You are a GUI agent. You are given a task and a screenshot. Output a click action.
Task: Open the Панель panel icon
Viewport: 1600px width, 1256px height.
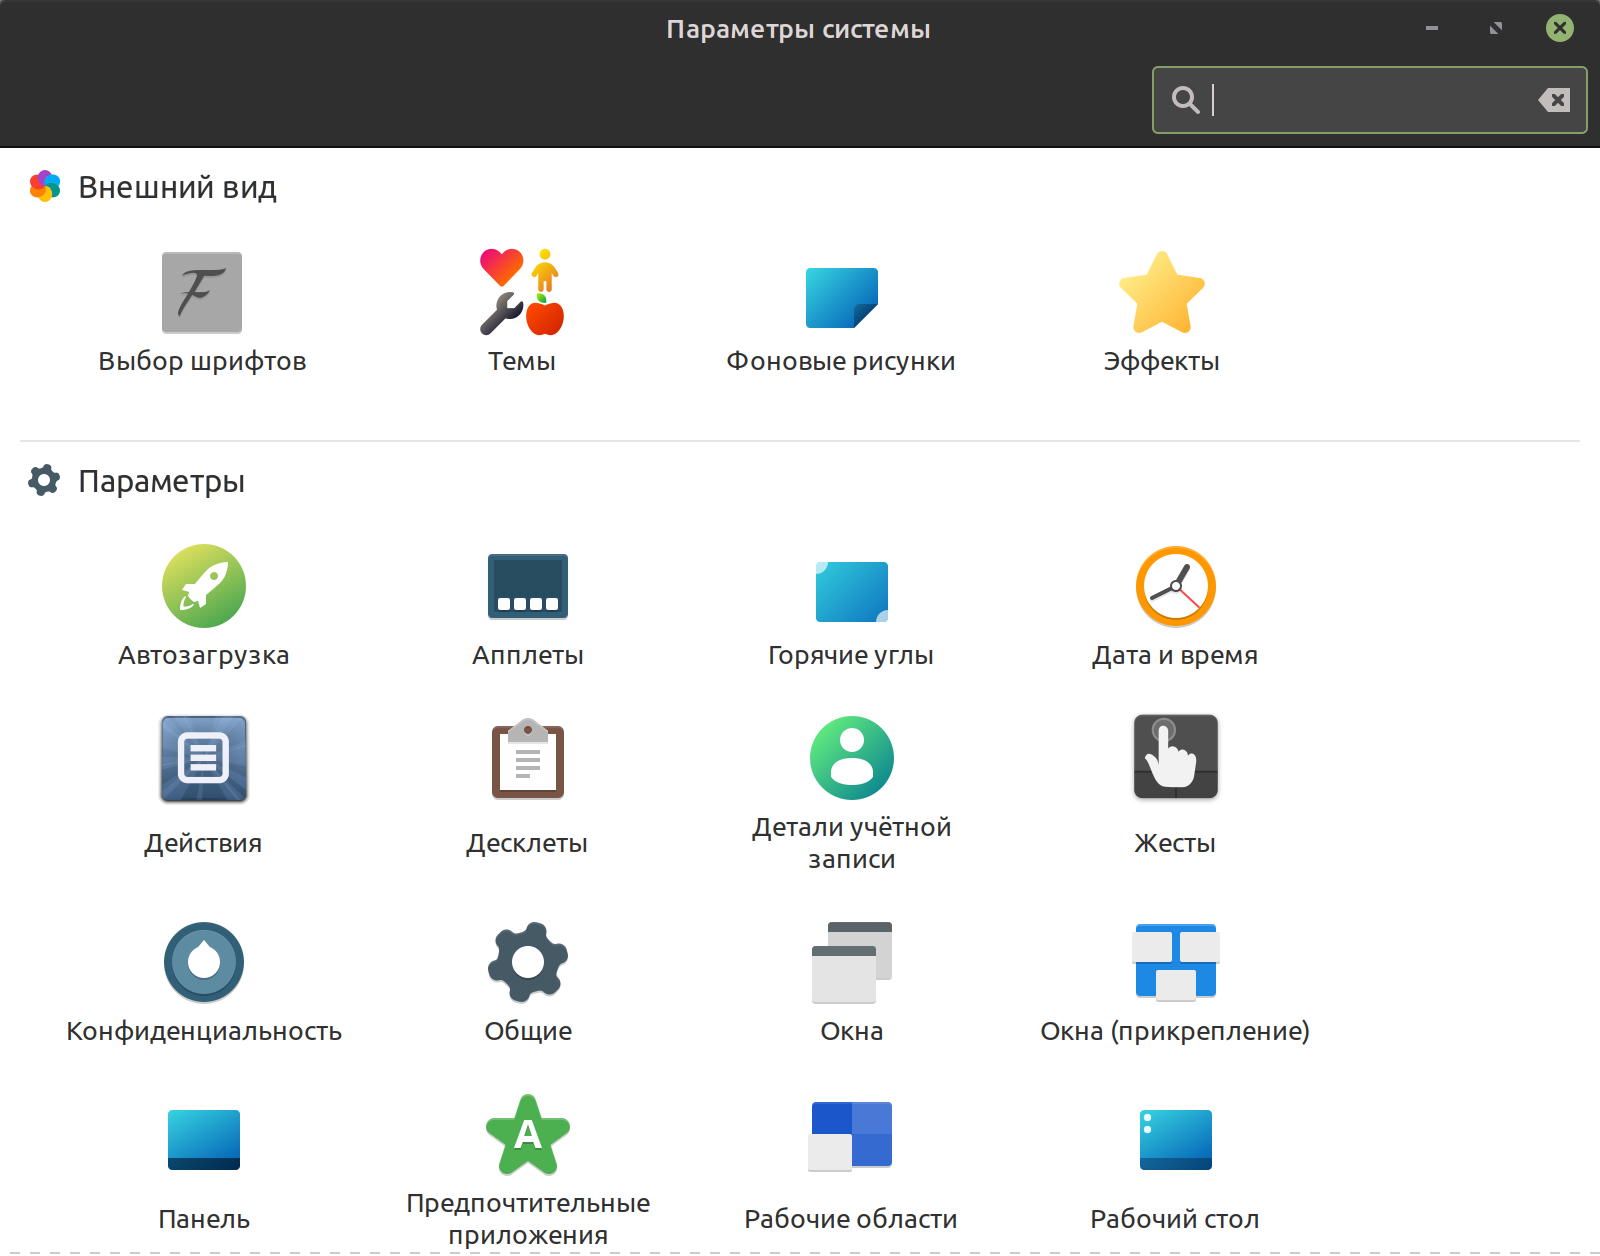click(x=204, y=1140)
